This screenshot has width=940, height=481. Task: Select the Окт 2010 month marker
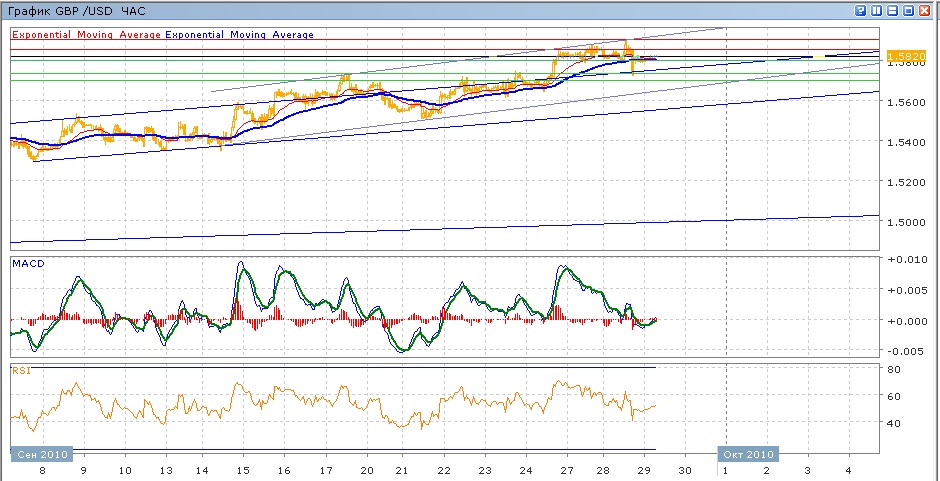748,454
